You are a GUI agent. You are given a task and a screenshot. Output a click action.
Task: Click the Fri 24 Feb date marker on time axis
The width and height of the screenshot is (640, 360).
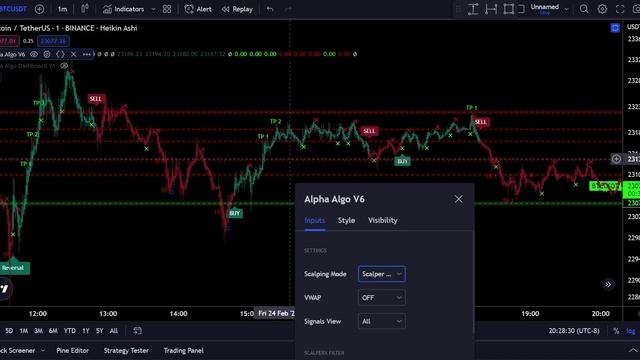click(275, 313)
